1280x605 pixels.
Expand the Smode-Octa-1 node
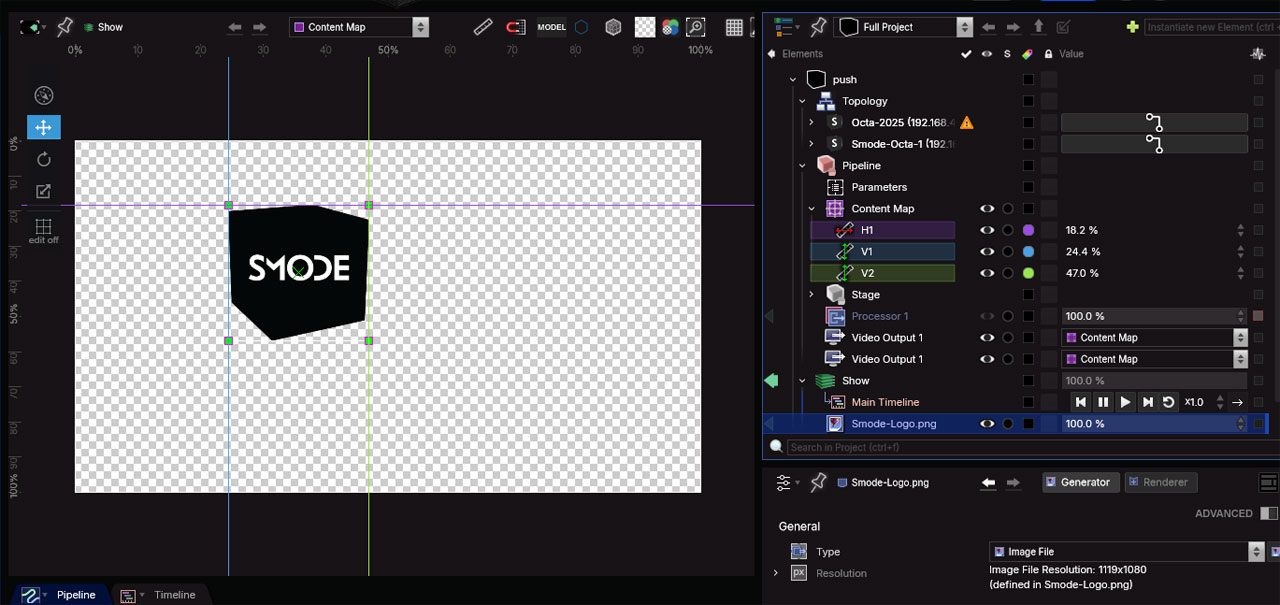pyautogui.click(x=811, y=144)
